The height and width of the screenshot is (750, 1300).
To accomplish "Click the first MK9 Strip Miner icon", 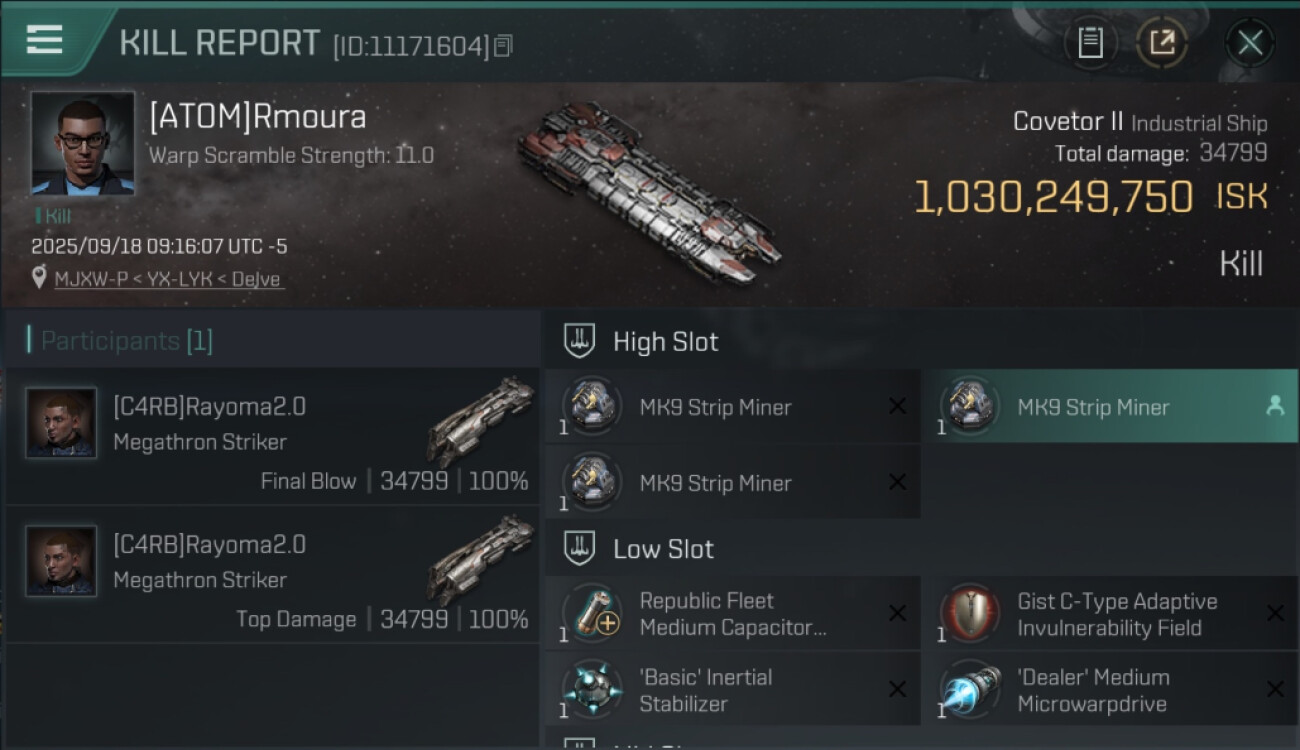I will [x=592, y=406].
